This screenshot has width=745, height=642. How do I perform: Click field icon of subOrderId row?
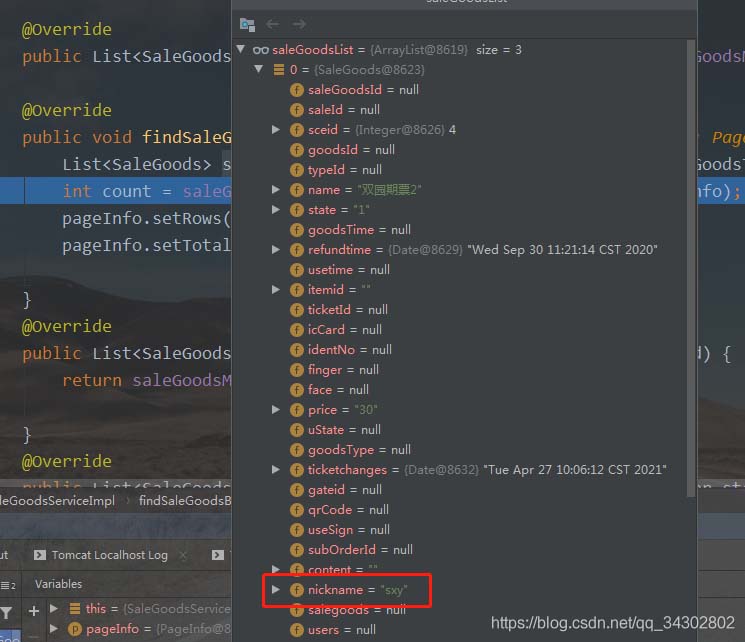coord(296,550)
